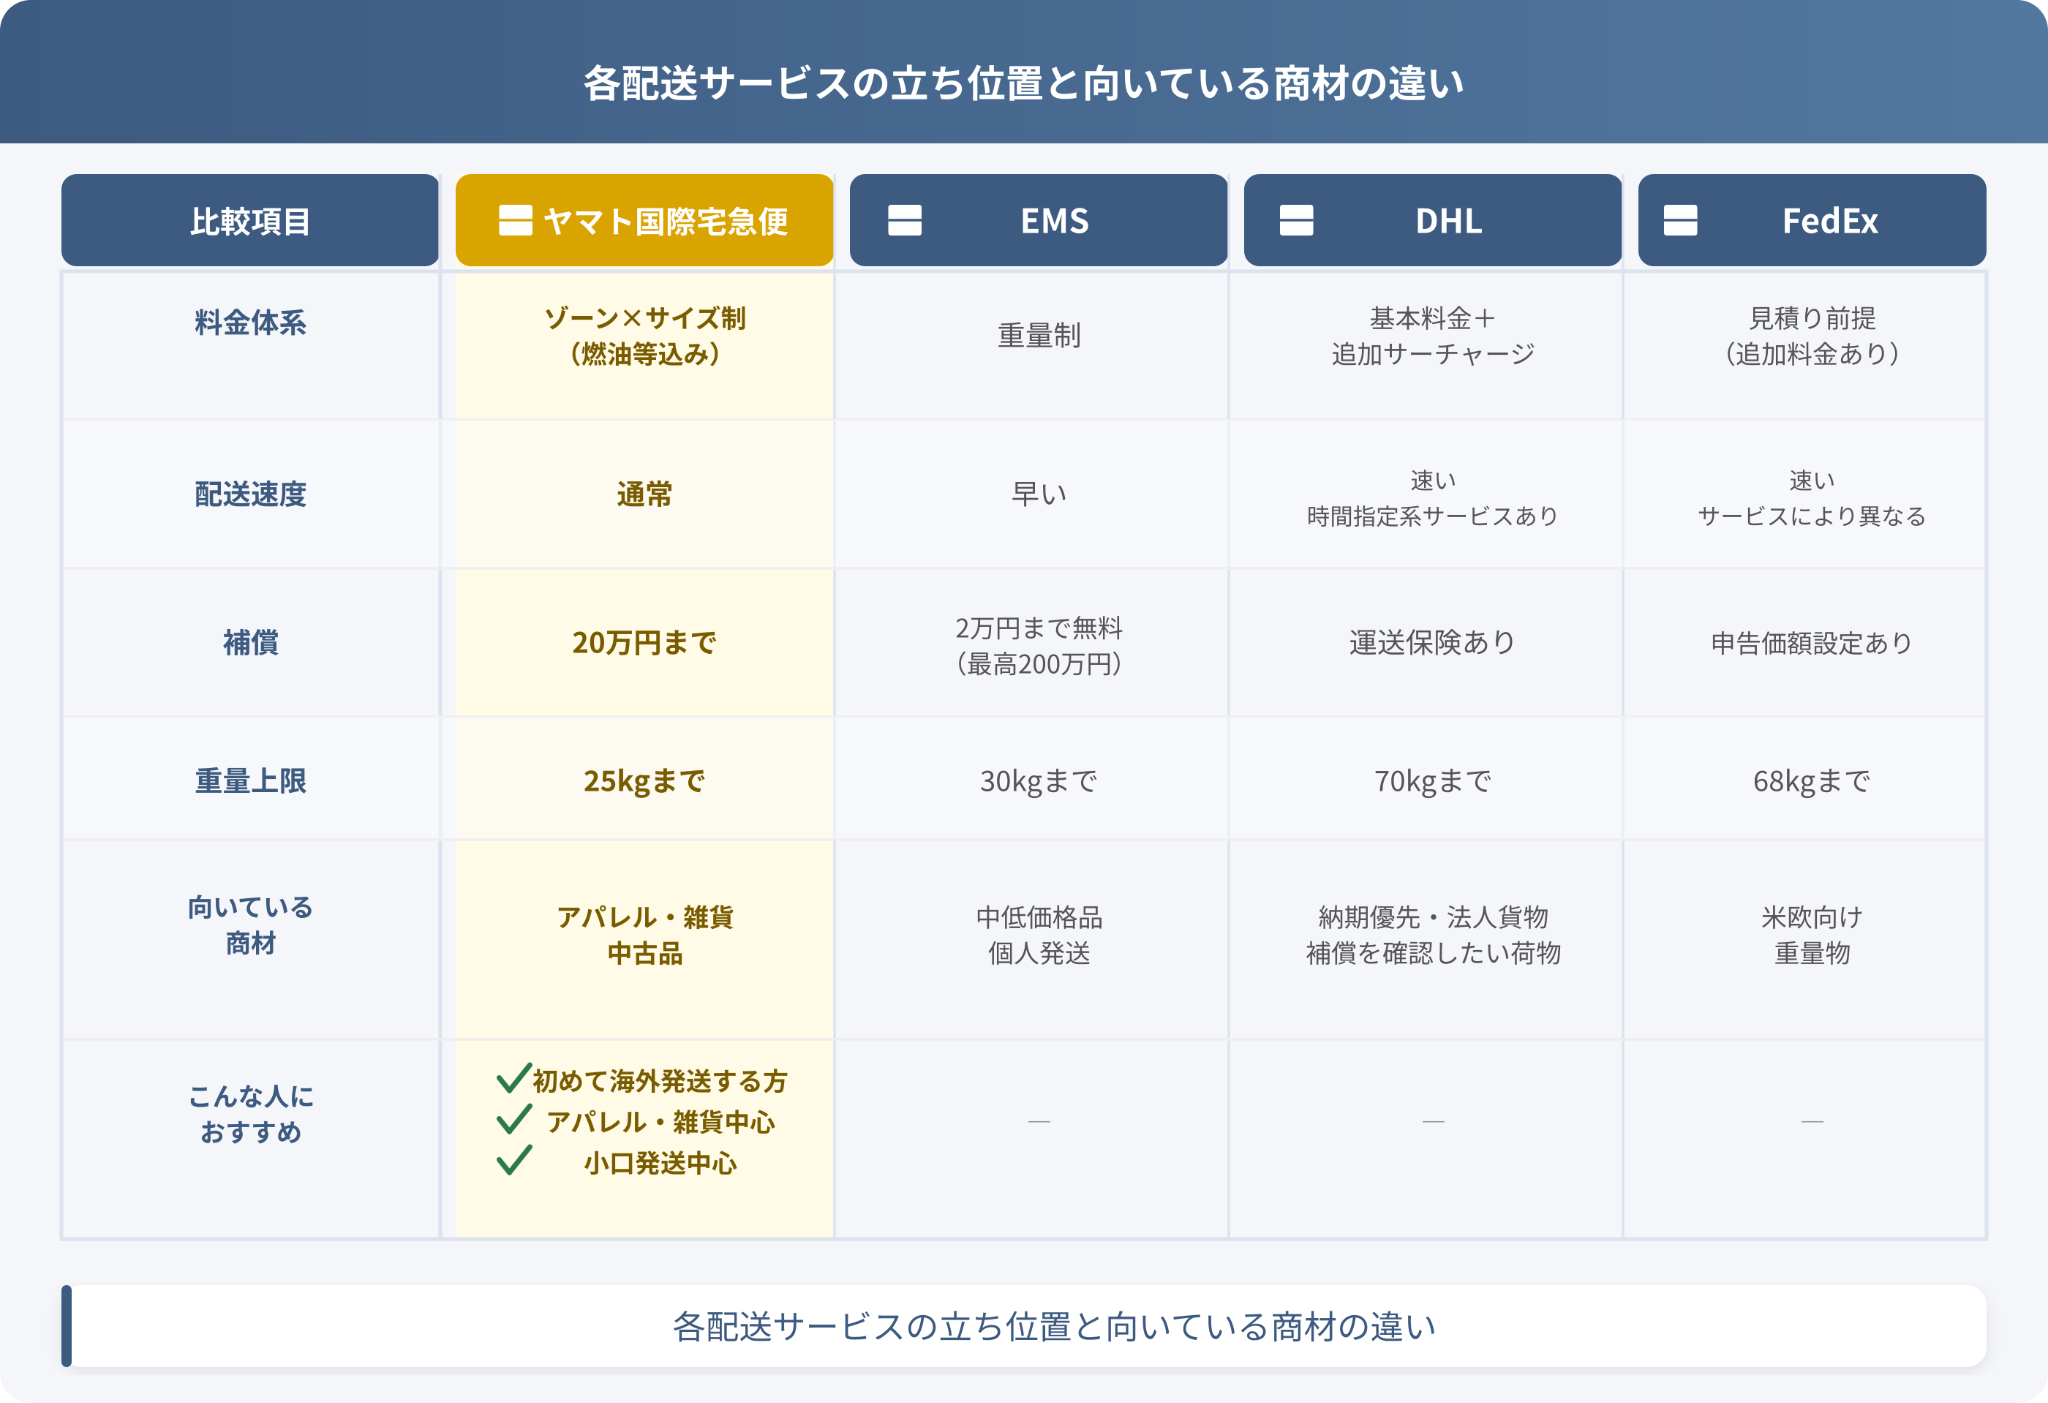Select the こんな人におすすめ row label
This screenshot has height=1403, width=2048.
[250, 1114]
